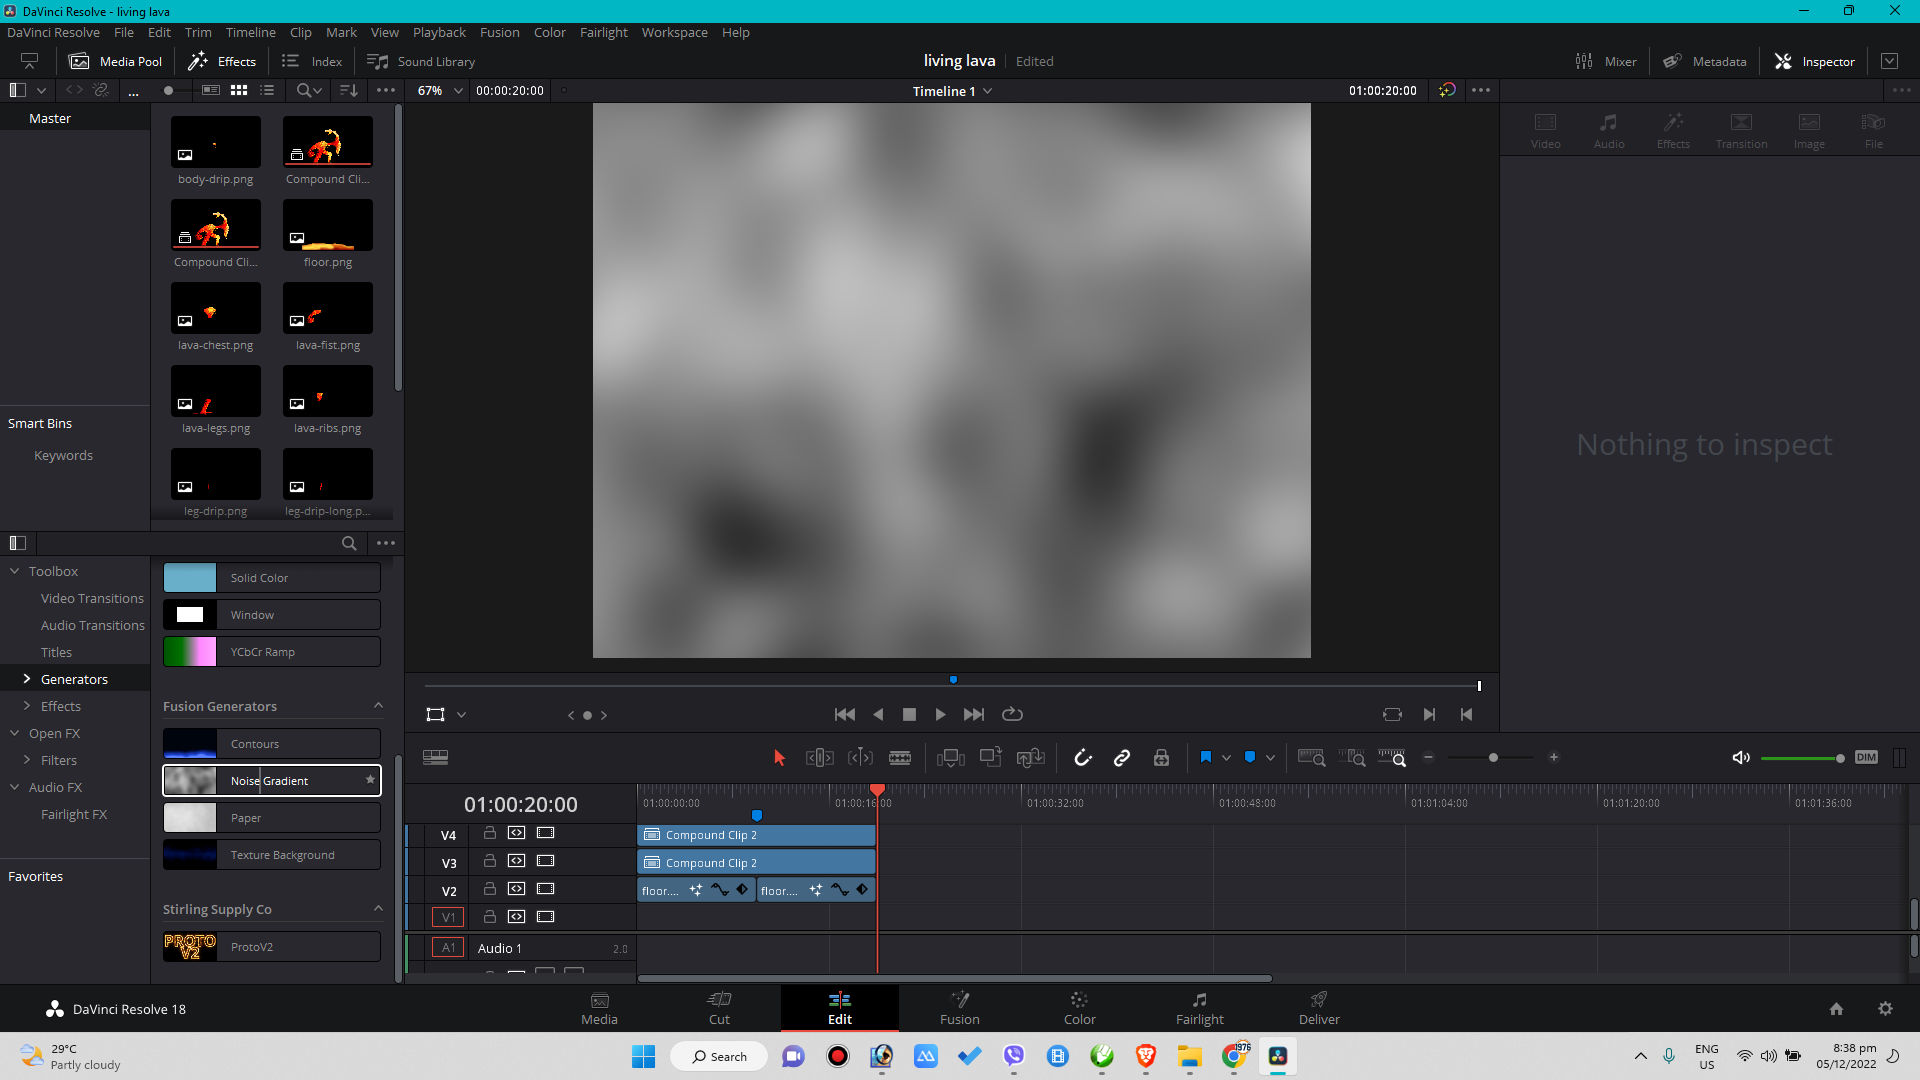This screenshot has width=1920, height=1080.
Task: Select V1 destination control
Action: [448, 917]
